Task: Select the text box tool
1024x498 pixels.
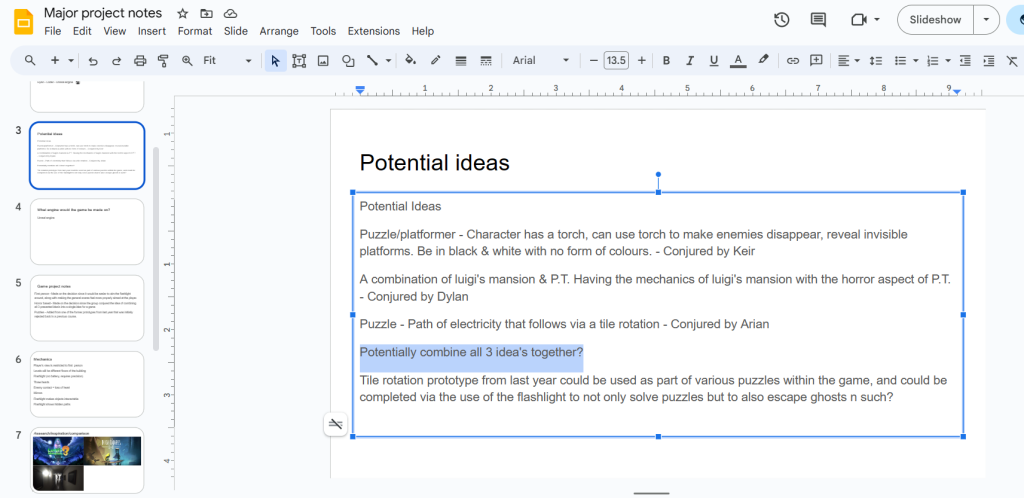Action: [x=299, y=61]
